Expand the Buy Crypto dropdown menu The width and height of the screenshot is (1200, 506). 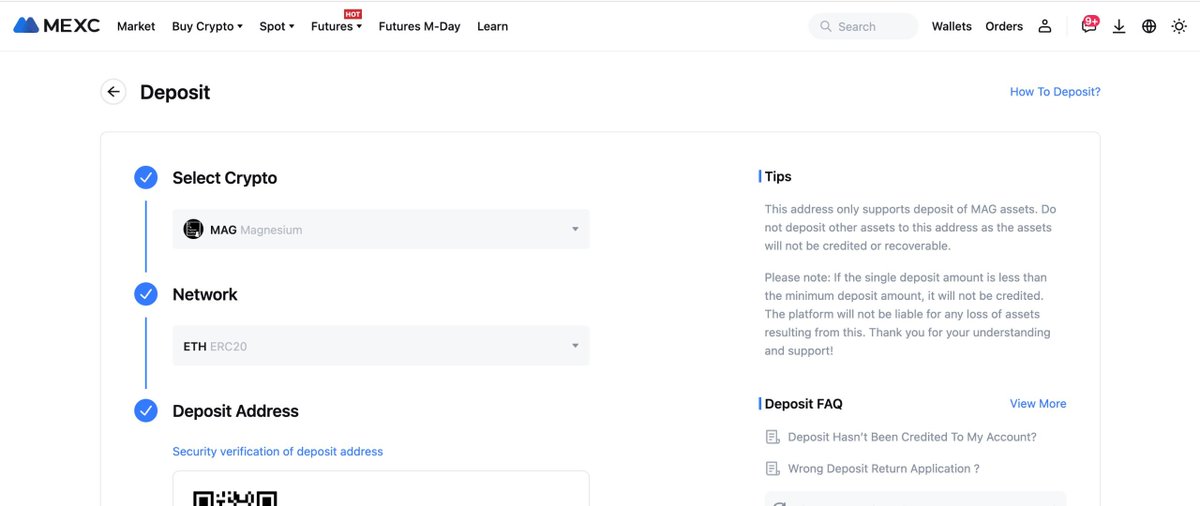207,27
